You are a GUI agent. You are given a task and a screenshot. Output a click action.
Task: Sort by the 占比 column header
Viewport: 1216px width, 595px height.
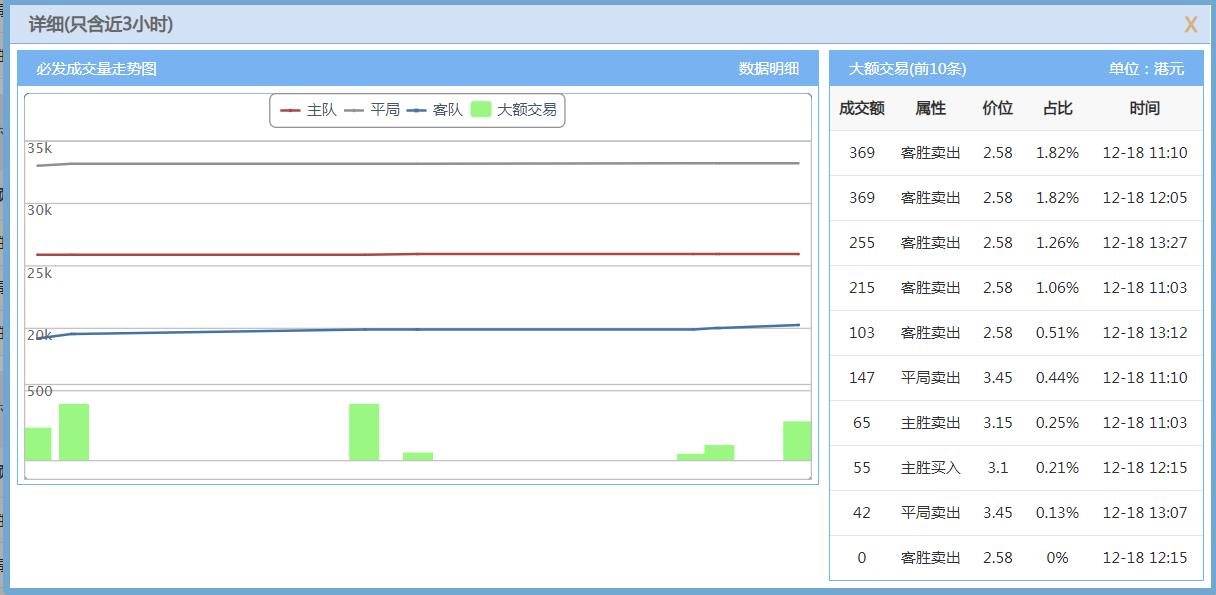(x=1056, y=108)
